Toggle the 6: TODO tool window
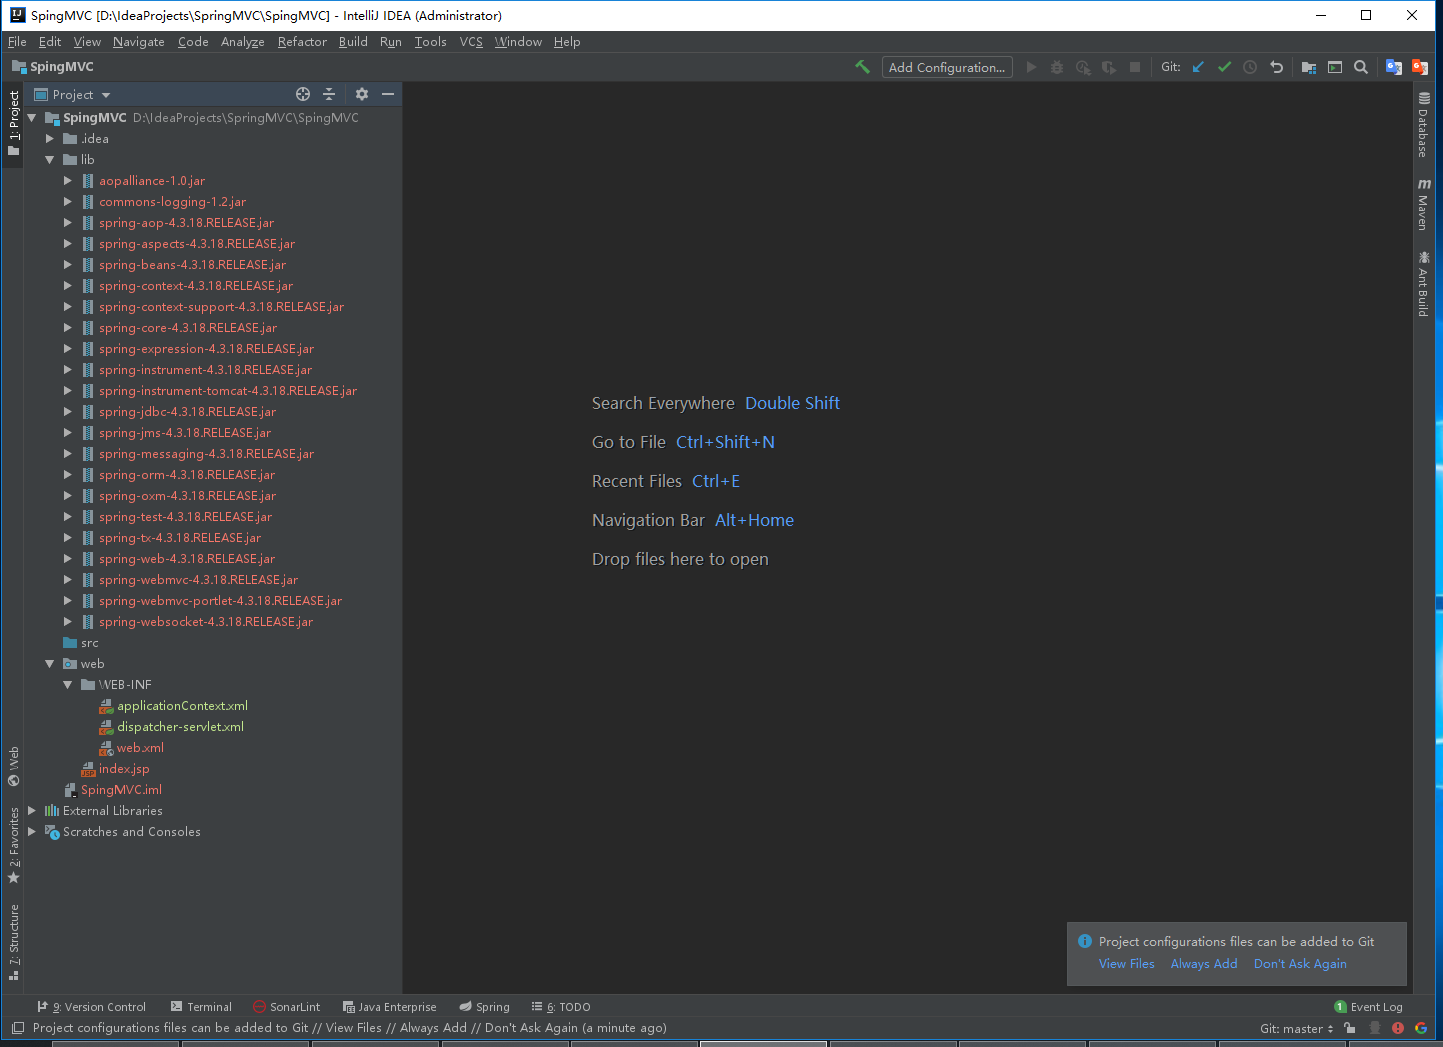The width and height of the screenshot is (1443, 1047). pos(561,1007)
